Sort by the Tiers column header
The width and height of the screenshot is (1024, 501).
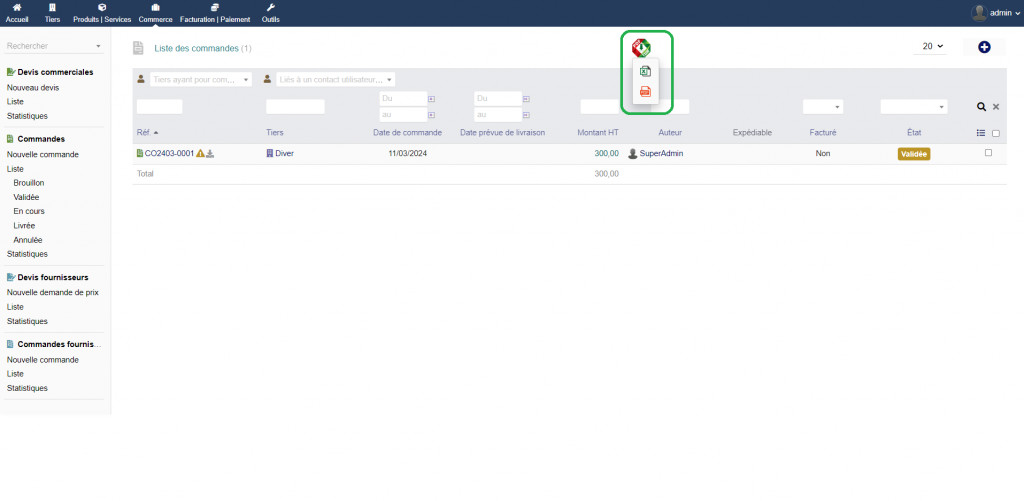(x=274, y=133)
